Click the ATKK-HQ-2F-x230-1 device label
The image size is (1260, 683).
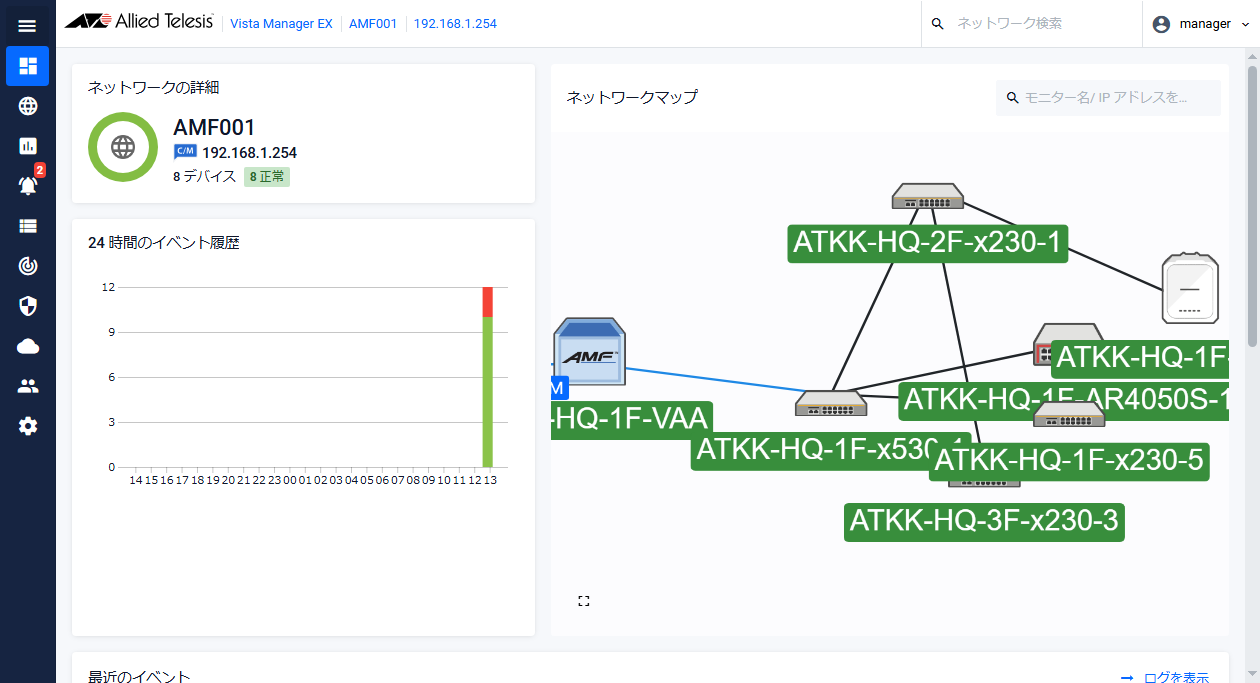coord(928,243)
